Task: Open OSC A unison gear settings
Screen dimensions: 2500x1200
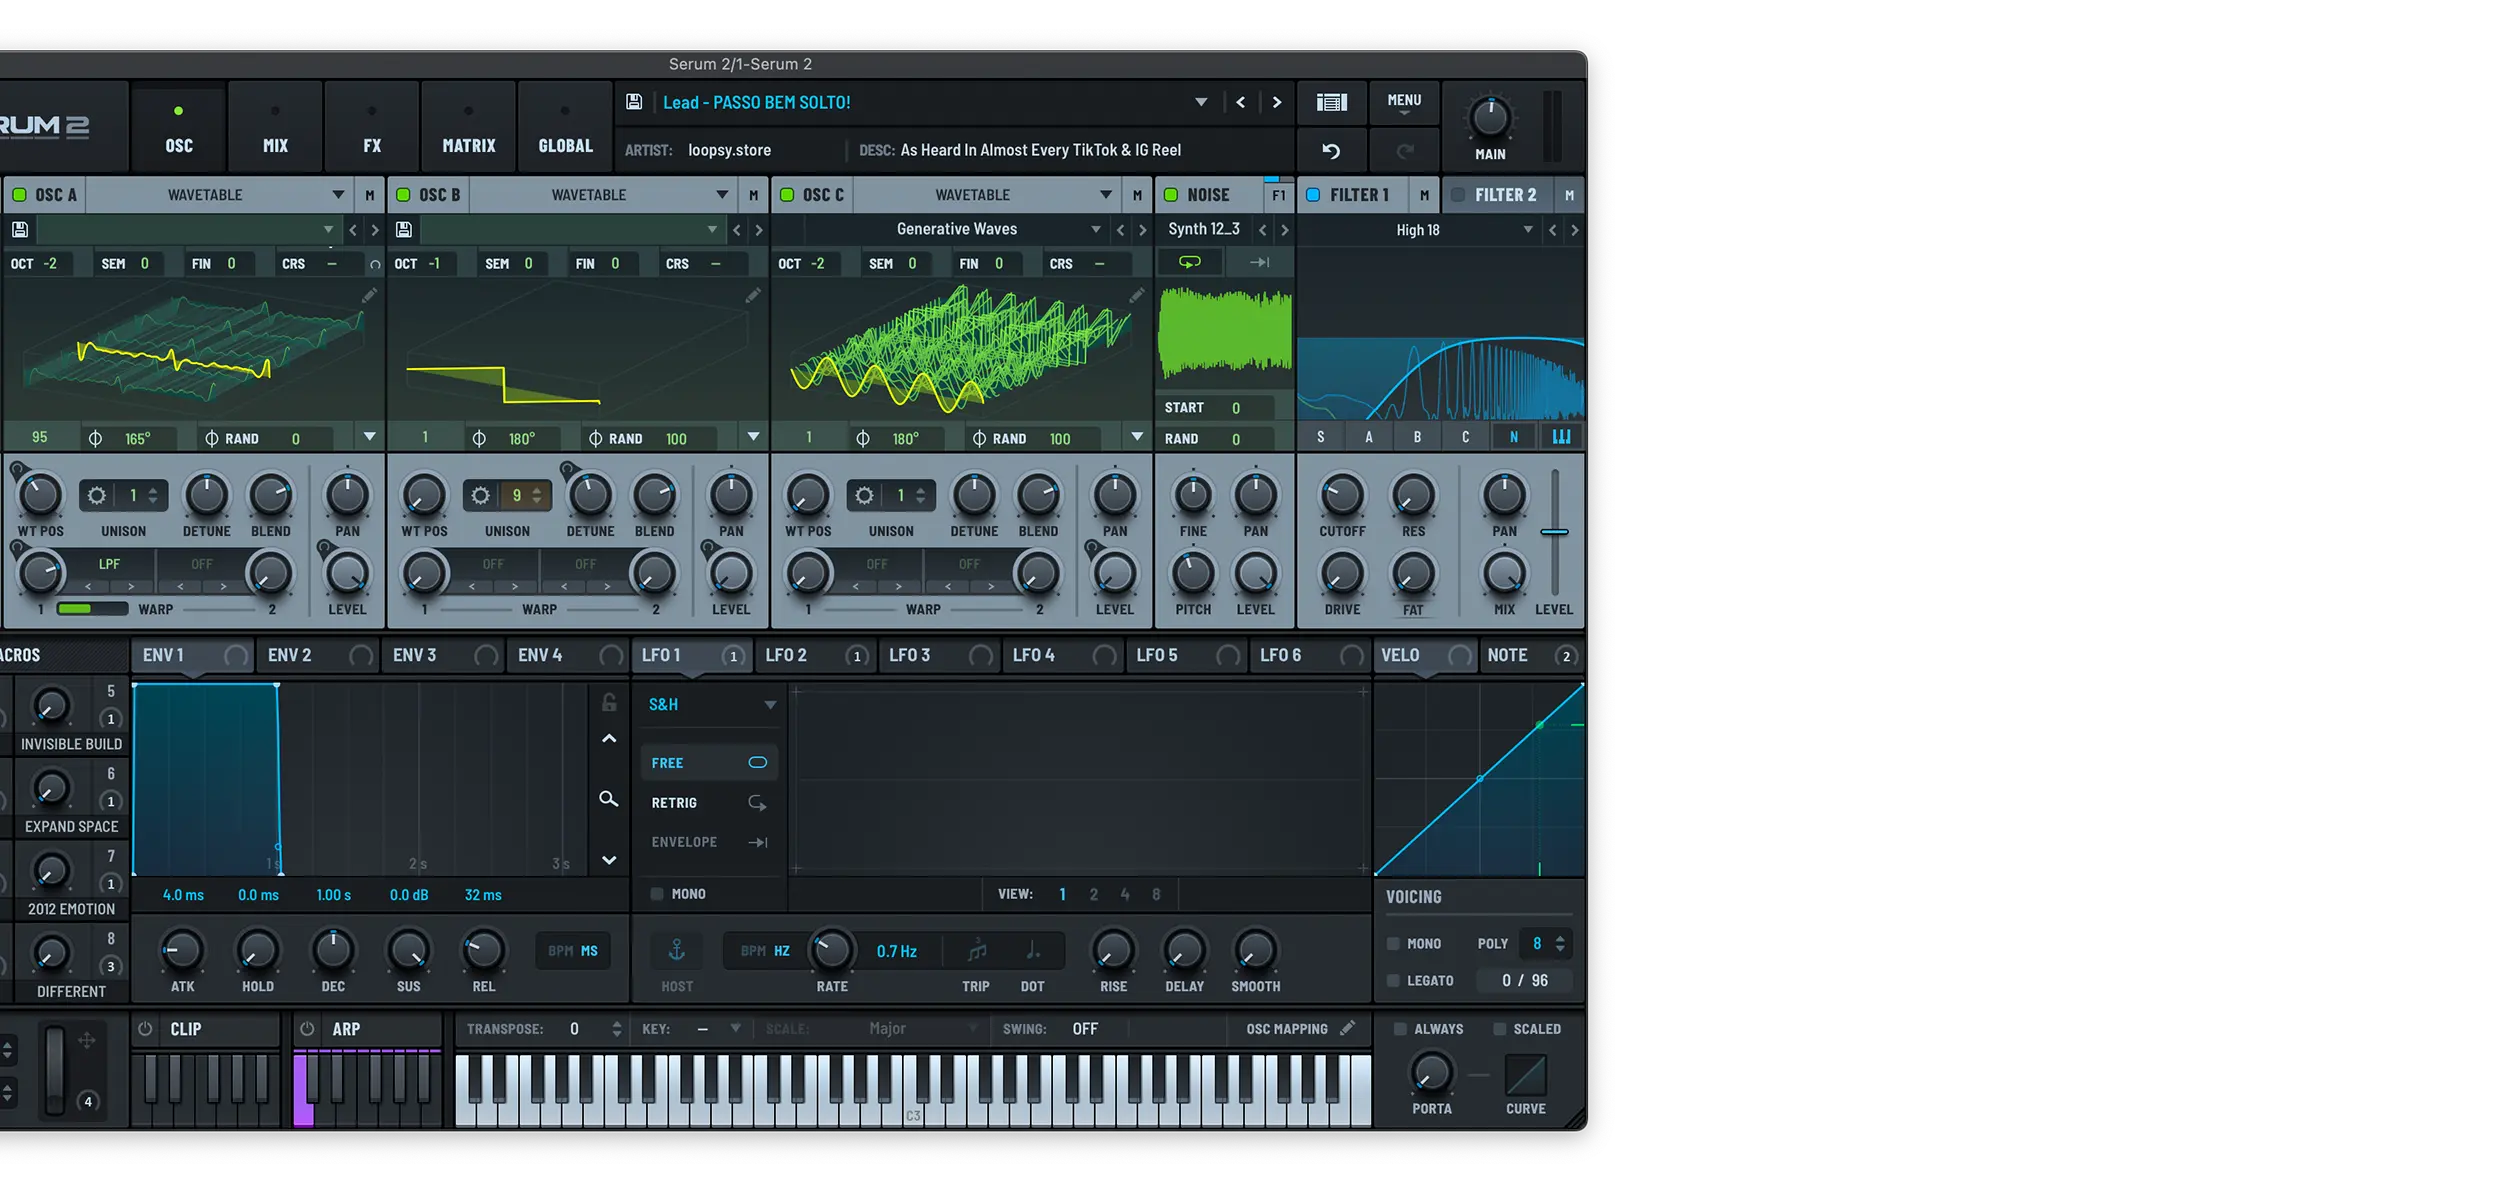Action: (96, 496)
